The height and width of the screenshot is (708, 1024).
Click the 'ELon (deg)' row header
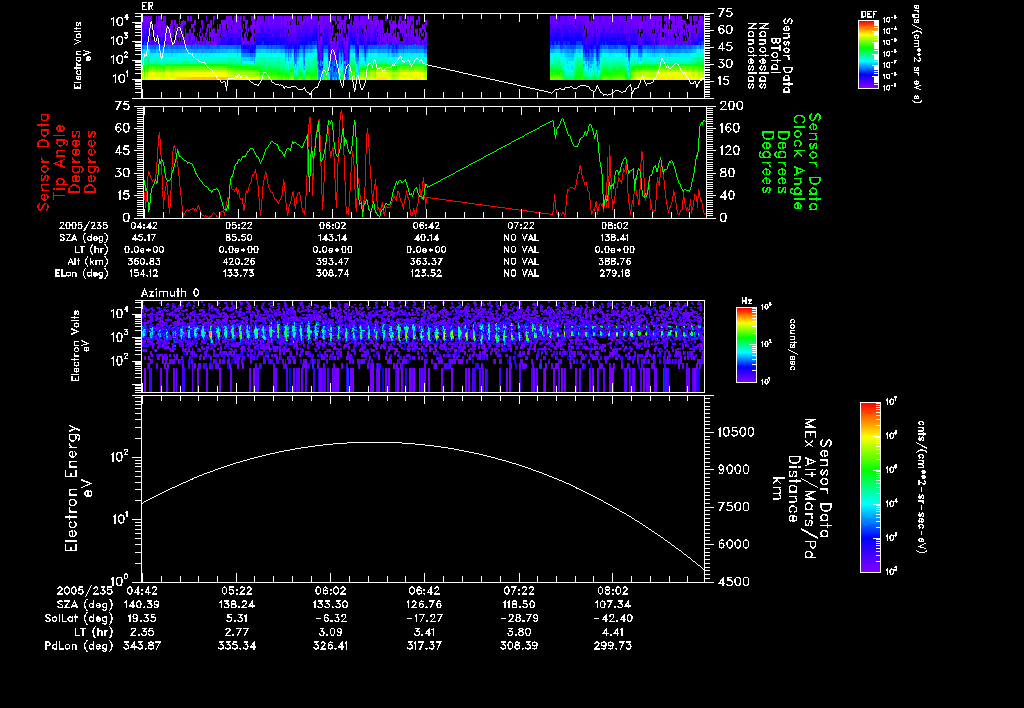[x=82, y=273]
